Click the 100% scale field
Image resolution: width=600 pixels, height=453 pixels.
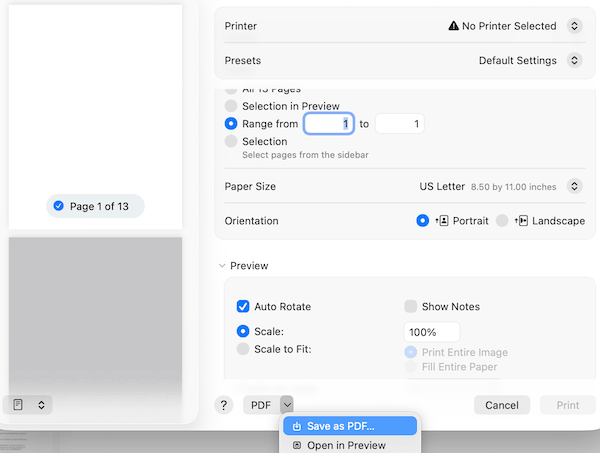tap(432, 332)
